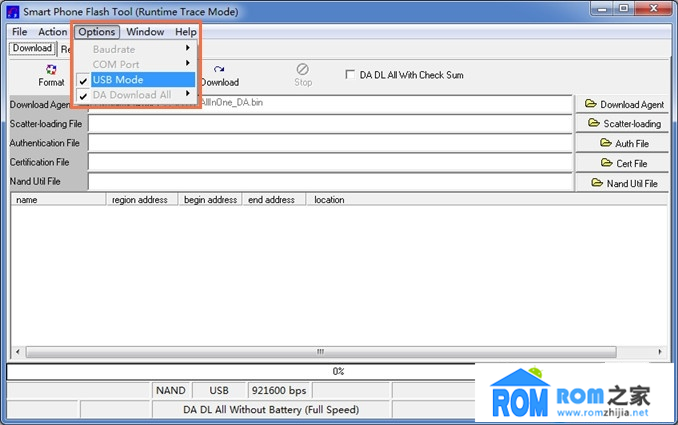Expand the DA Download All submenu arrow
This screenshot has width=678, height=425.
point(188,93)
